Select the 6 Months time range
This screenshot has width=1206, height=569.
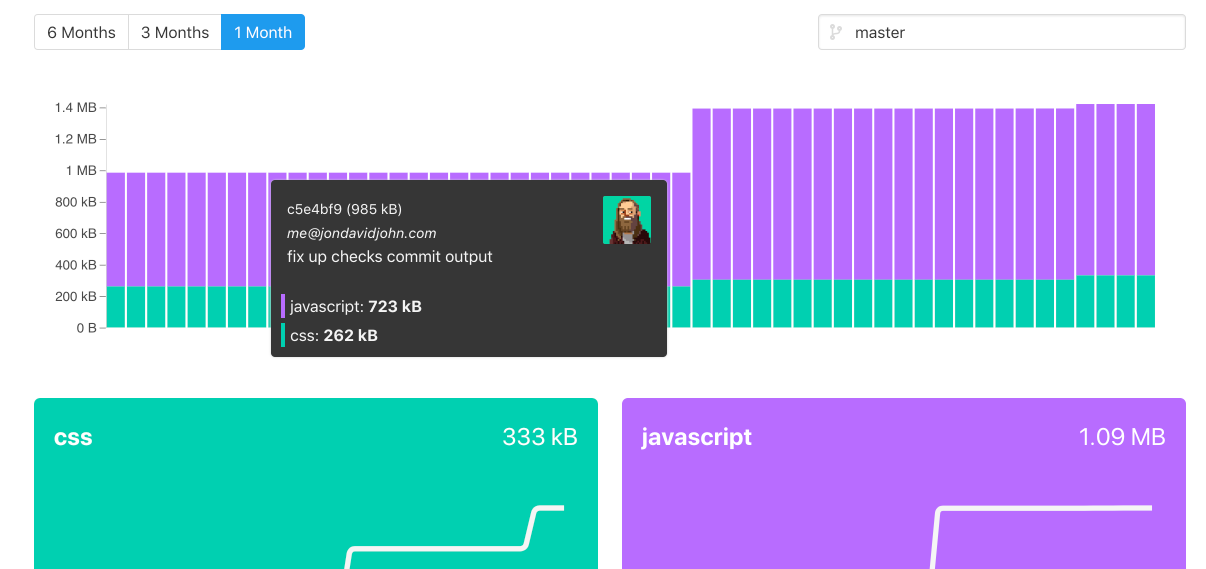pos(81,32)
